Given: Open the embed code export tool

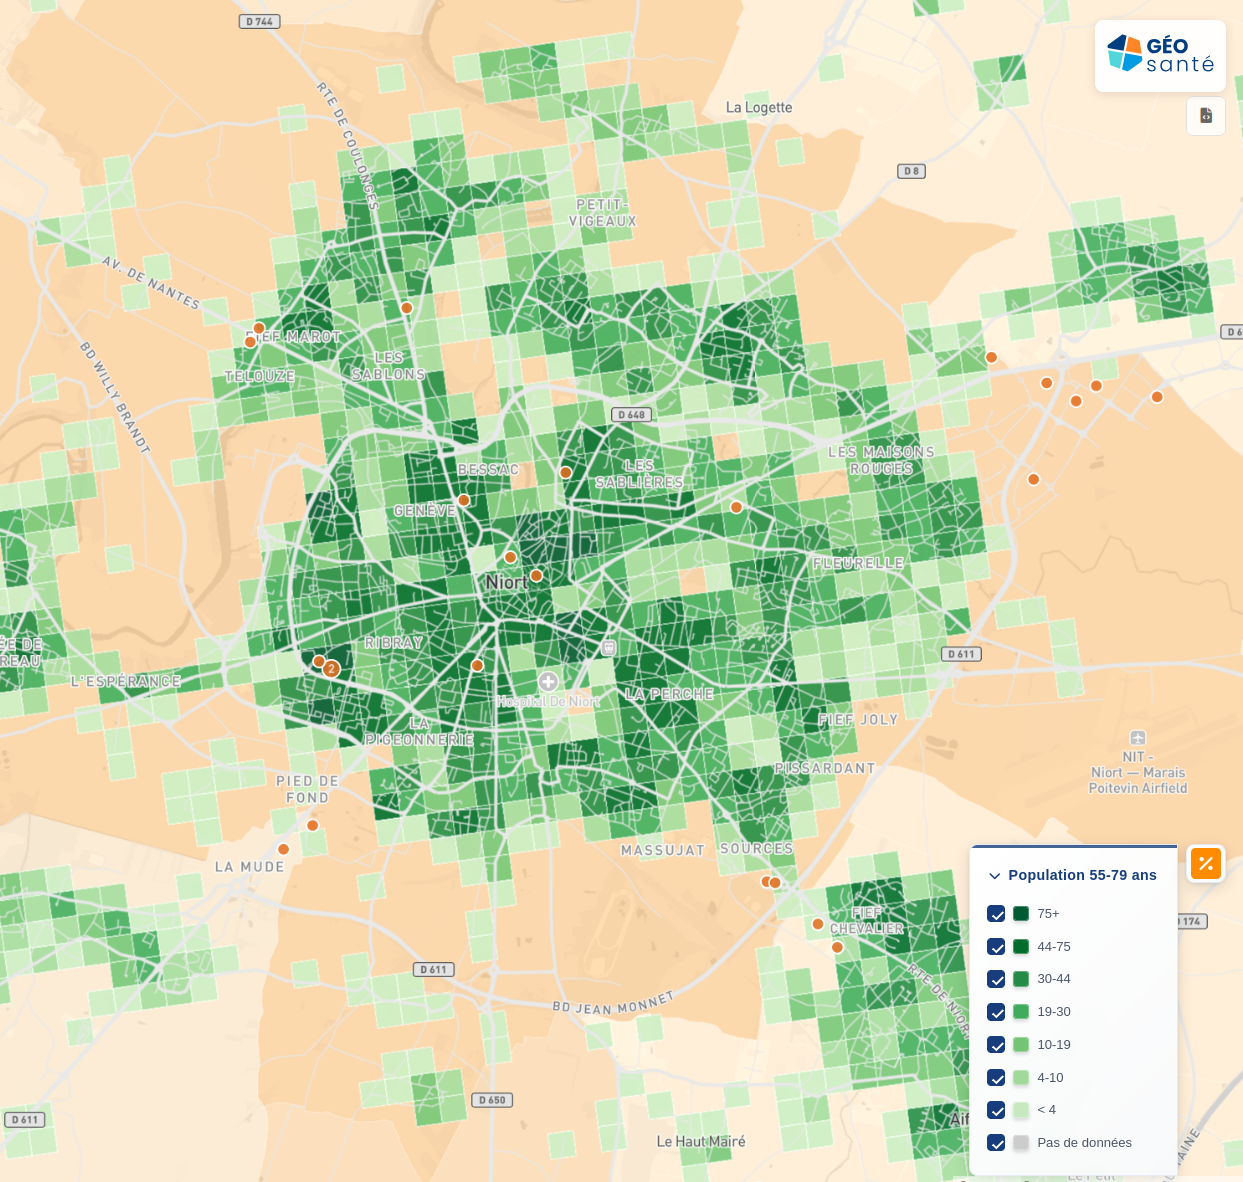Looking at the screenshot, I should point(1205,116).
